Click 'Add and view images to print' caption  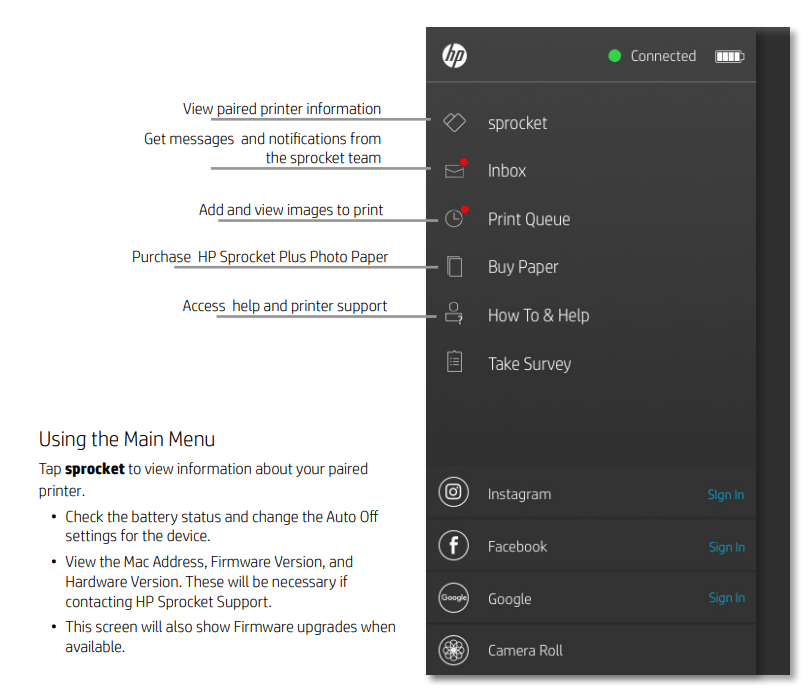tap(291, 210)
